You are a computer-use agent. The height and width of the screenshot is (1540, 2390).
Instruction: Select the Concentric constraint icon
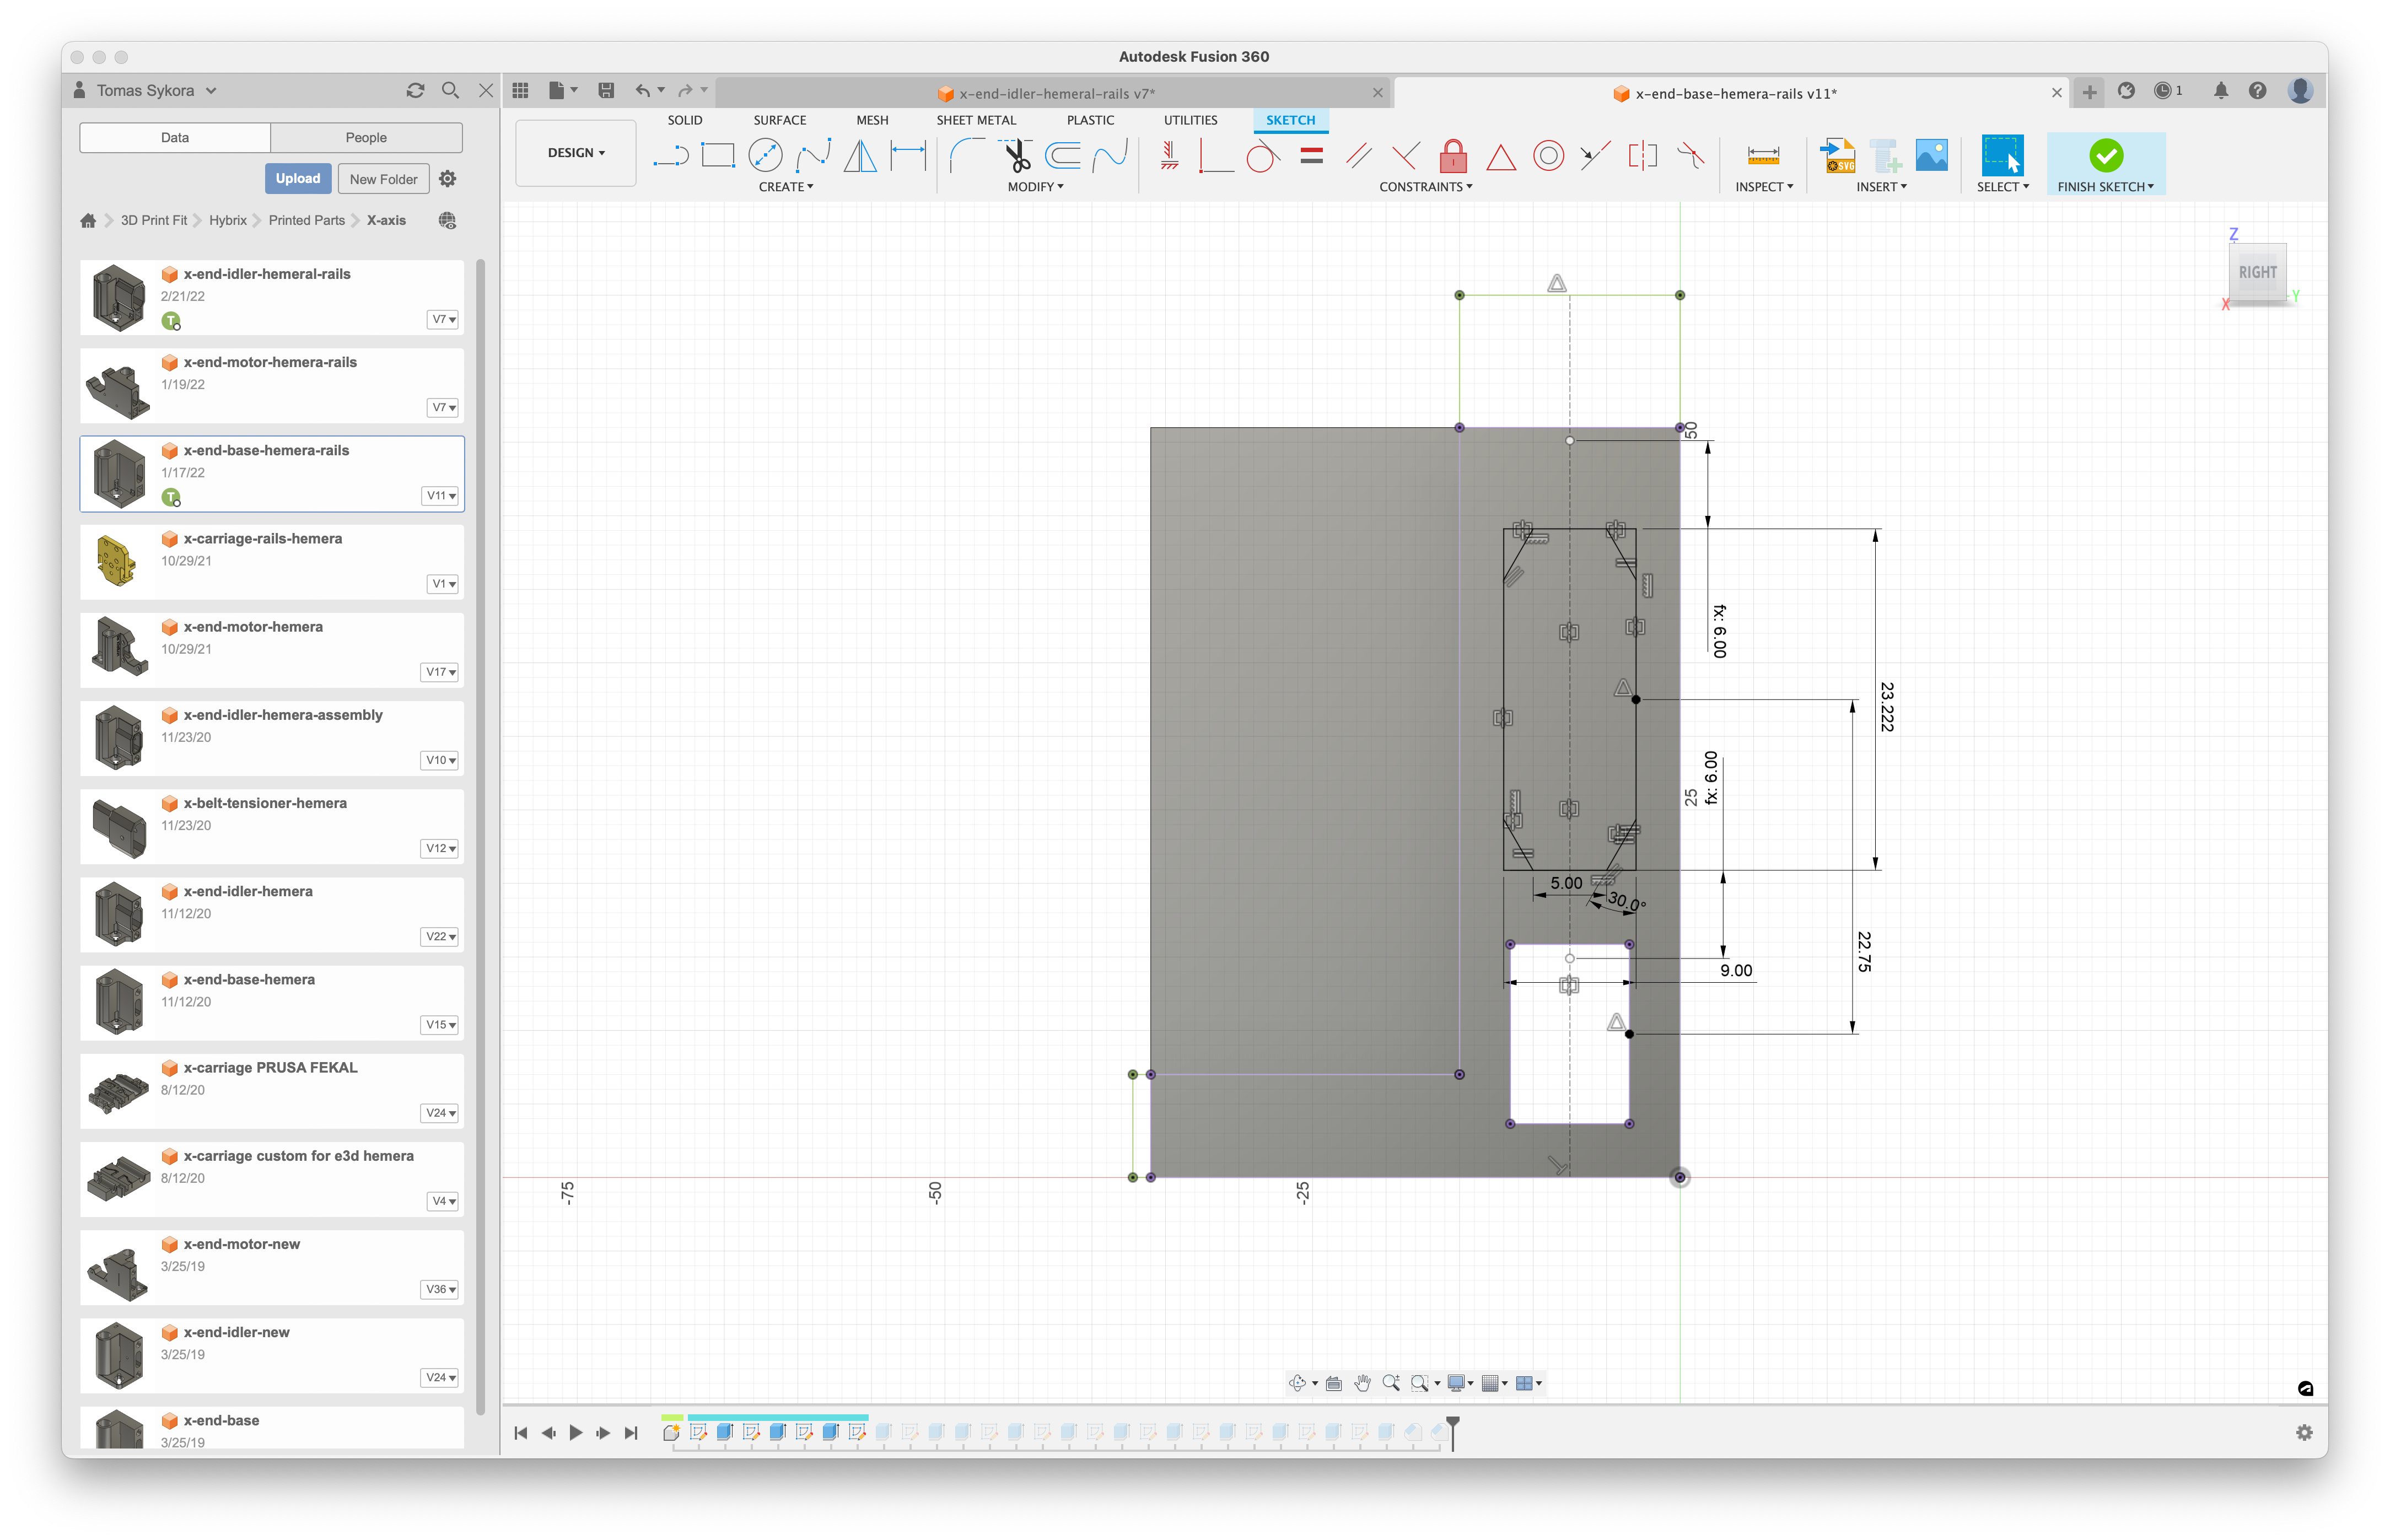[1548, 156]
